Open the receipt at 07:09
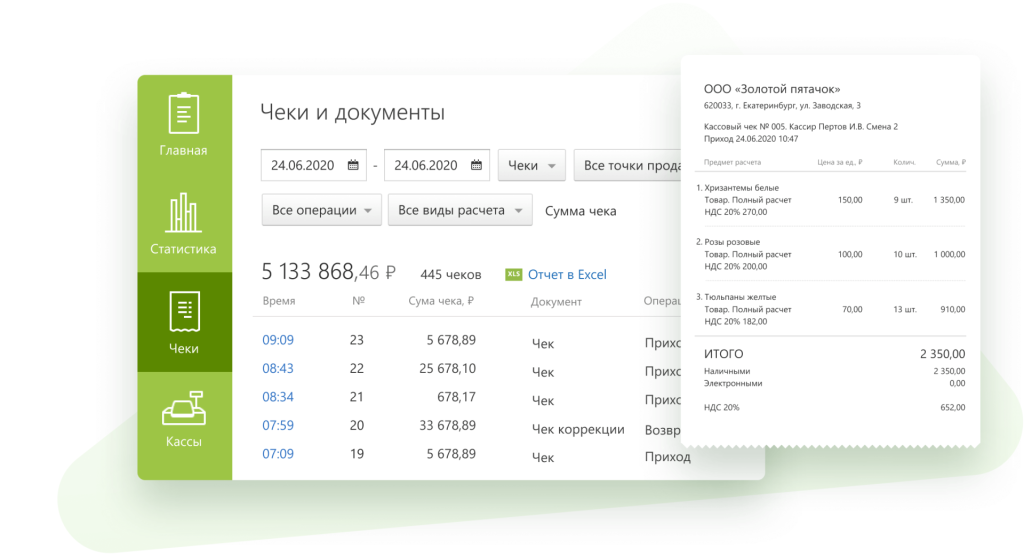The width and height of the screenshot is (1024, 556). click(278, 454)
